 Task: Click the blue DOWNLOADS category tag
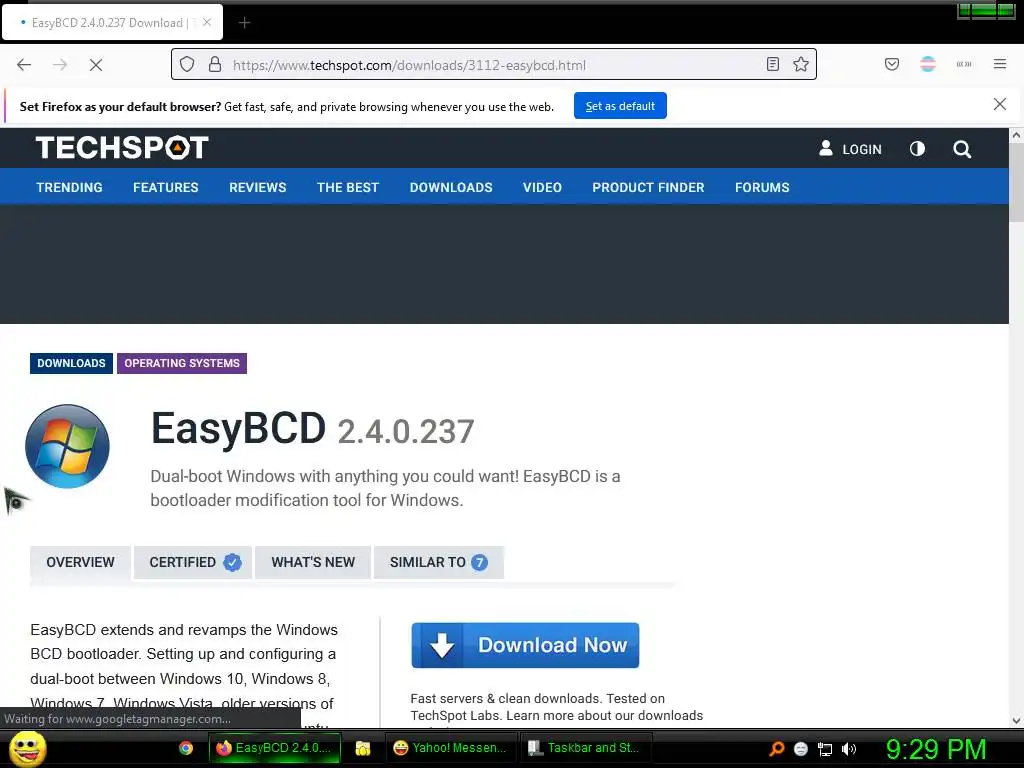[71, 363]
